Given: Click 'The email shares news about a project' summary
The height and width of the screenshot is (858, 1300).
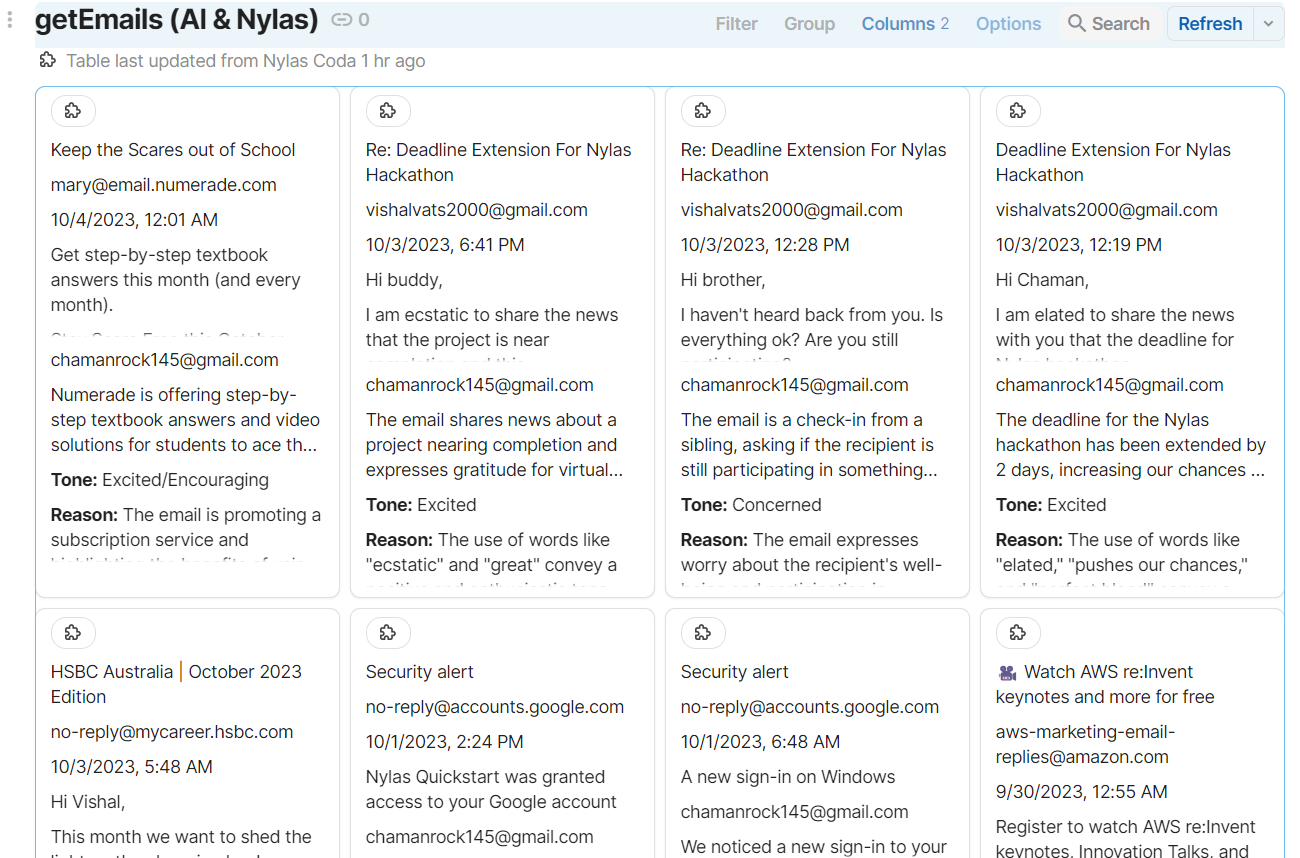Looking at the screenshot, I should click(x=494, y=445).
